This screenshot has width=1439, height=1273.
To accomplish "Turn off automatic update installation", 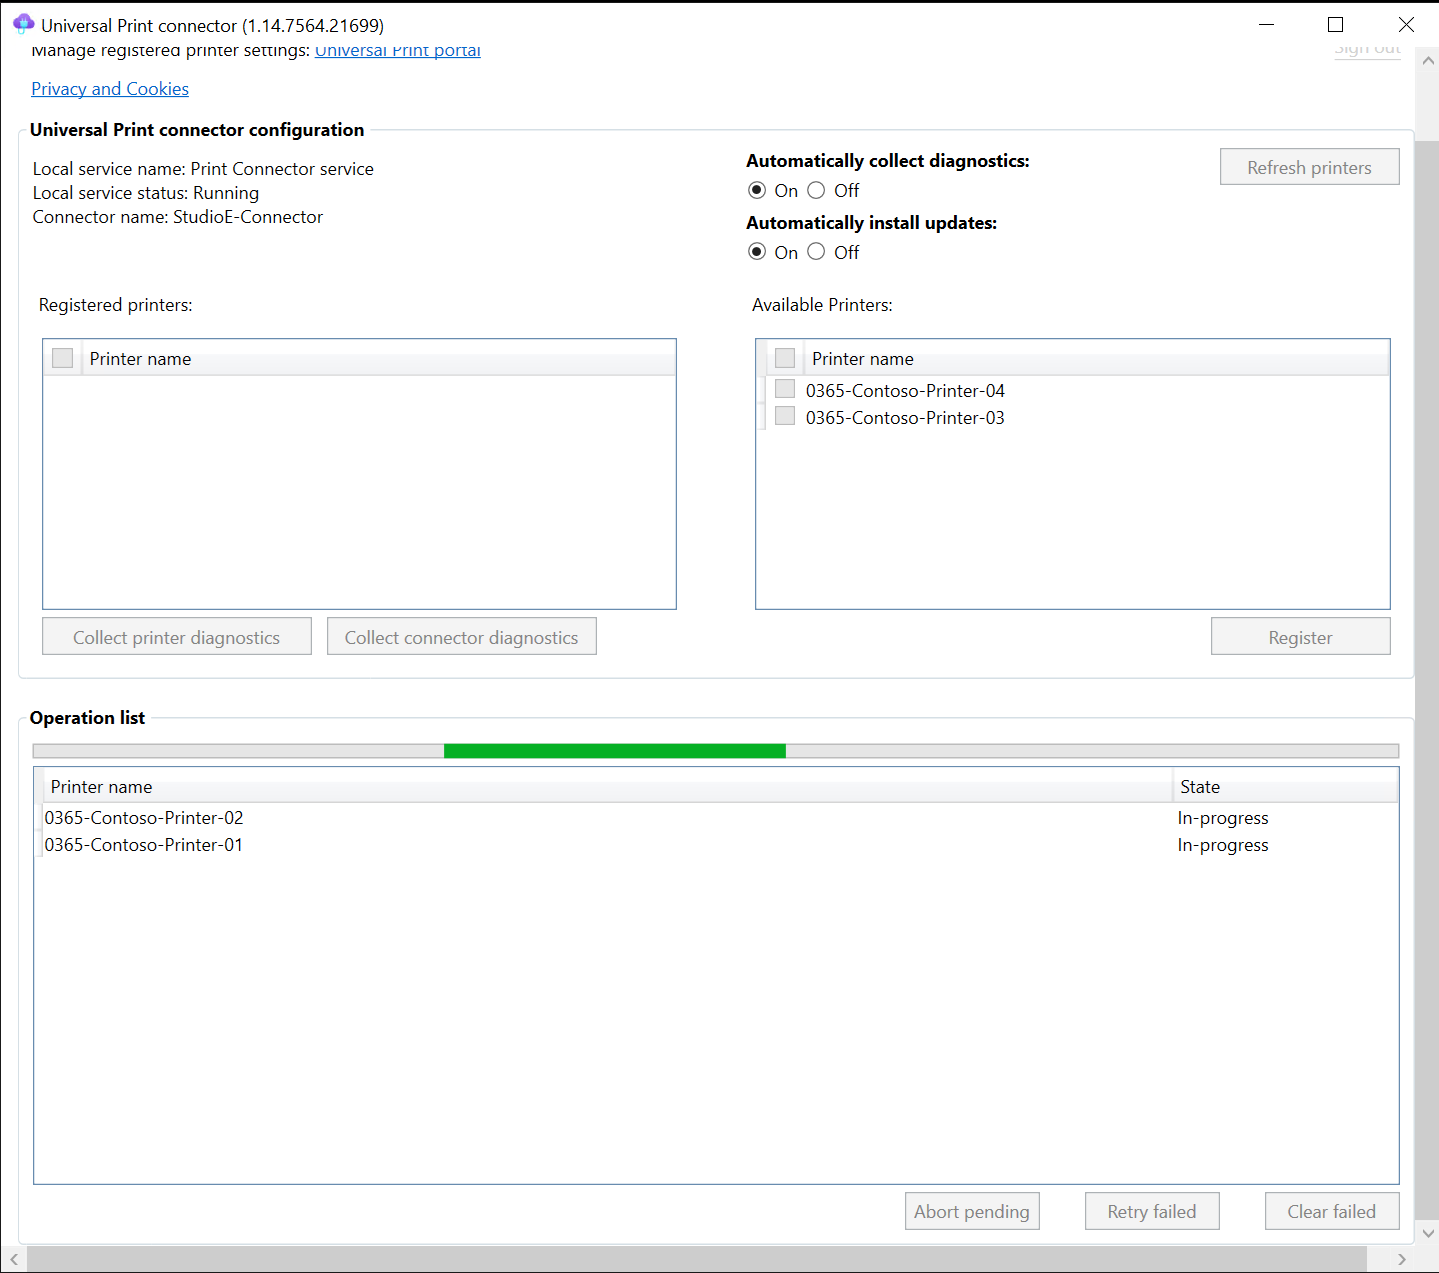I will click(816, 252).
